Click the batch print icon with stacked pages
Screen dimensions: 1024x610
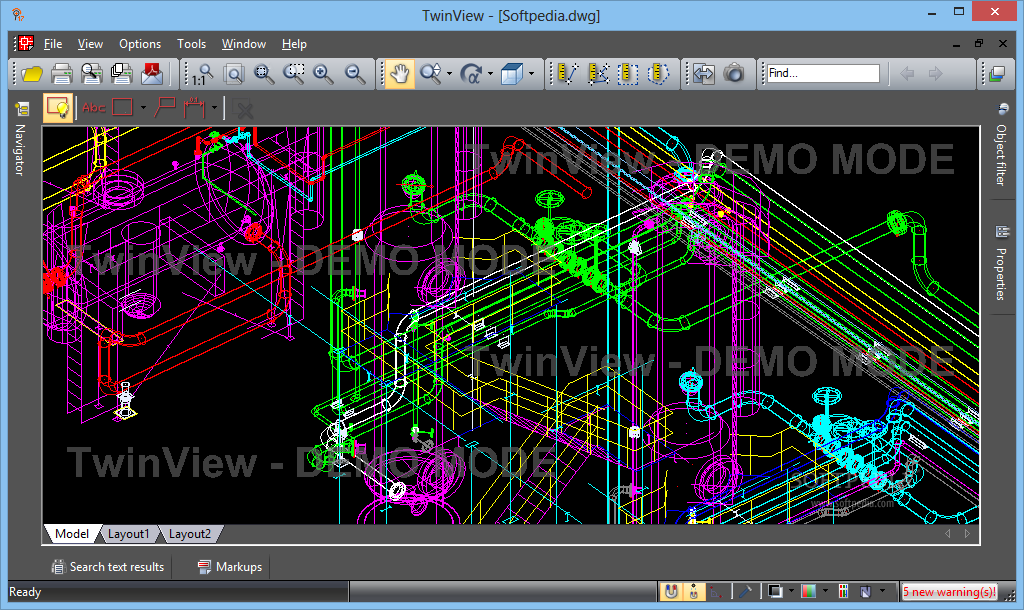(121, 74)
